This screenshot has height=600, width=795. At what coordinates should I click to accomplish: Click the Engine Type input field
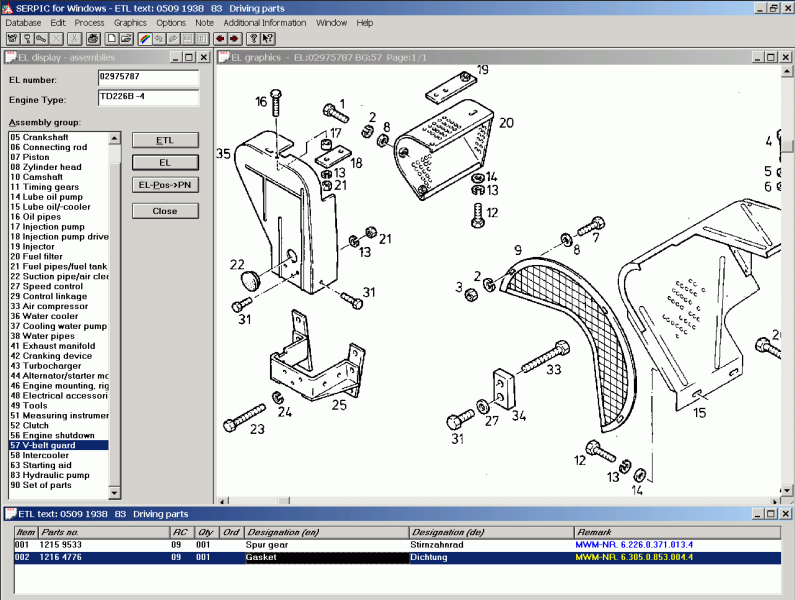148,98
